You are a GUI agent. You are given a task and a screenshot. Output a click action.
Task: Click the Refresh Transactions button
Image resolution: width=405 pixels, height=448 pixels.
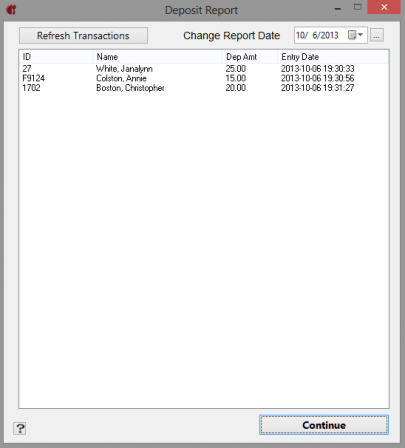coord(83,35)
